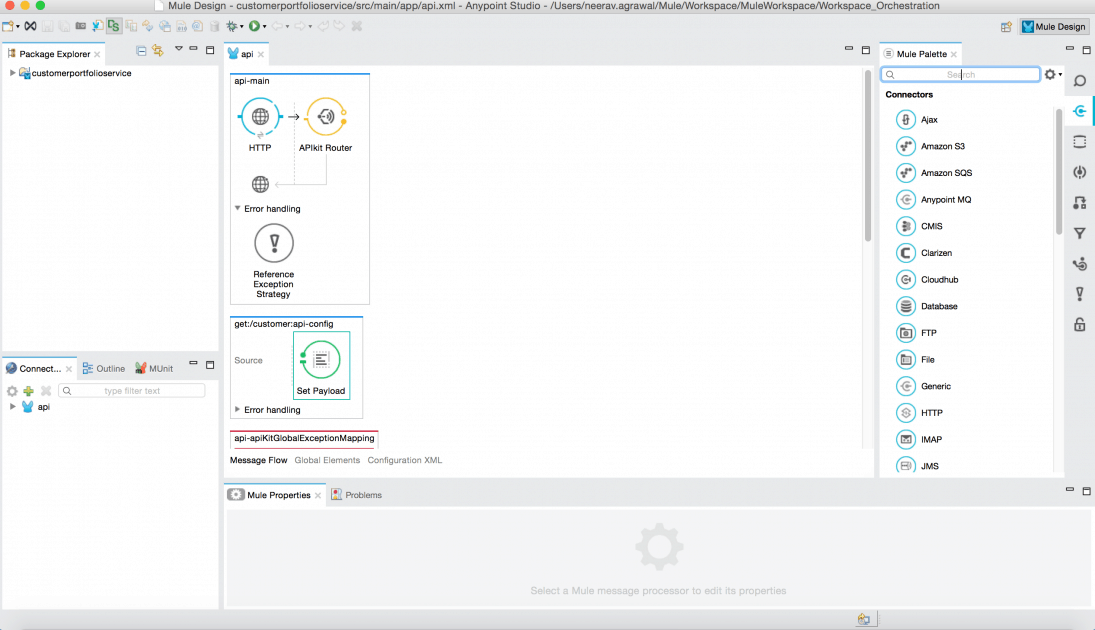The height and width of the screenshot is (630, 1095).
Task: Switch to the Global Elements view
Action: 327,460
